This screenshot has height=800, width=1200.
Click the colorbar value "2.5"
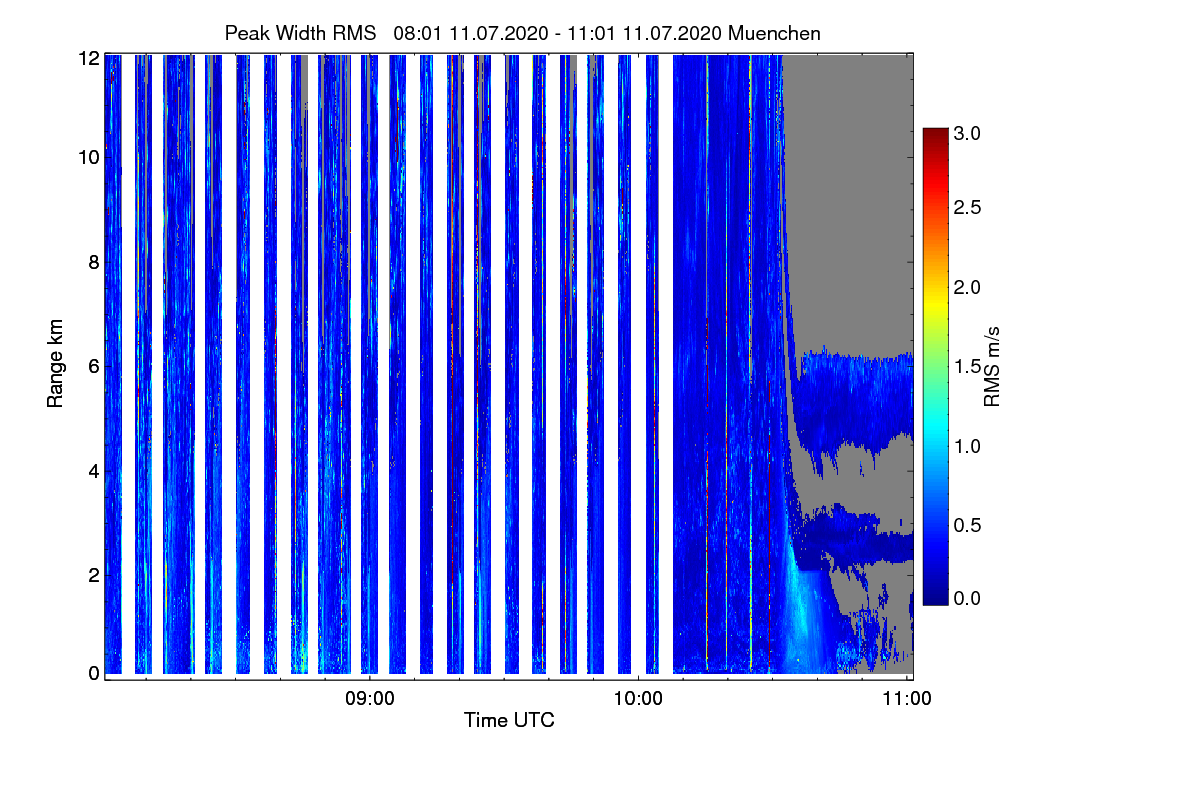(x=966, y=207)
